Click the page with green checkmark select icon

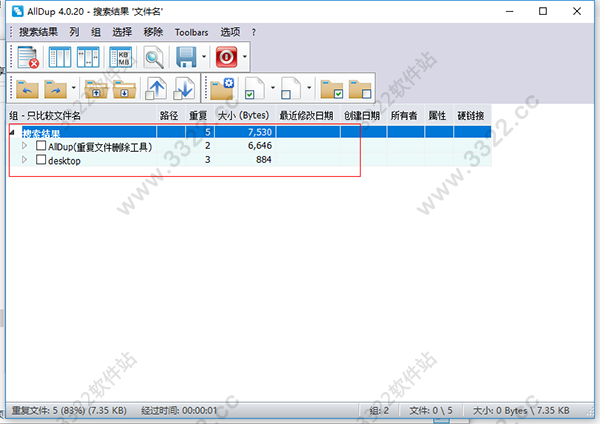(x=254, y=88)
